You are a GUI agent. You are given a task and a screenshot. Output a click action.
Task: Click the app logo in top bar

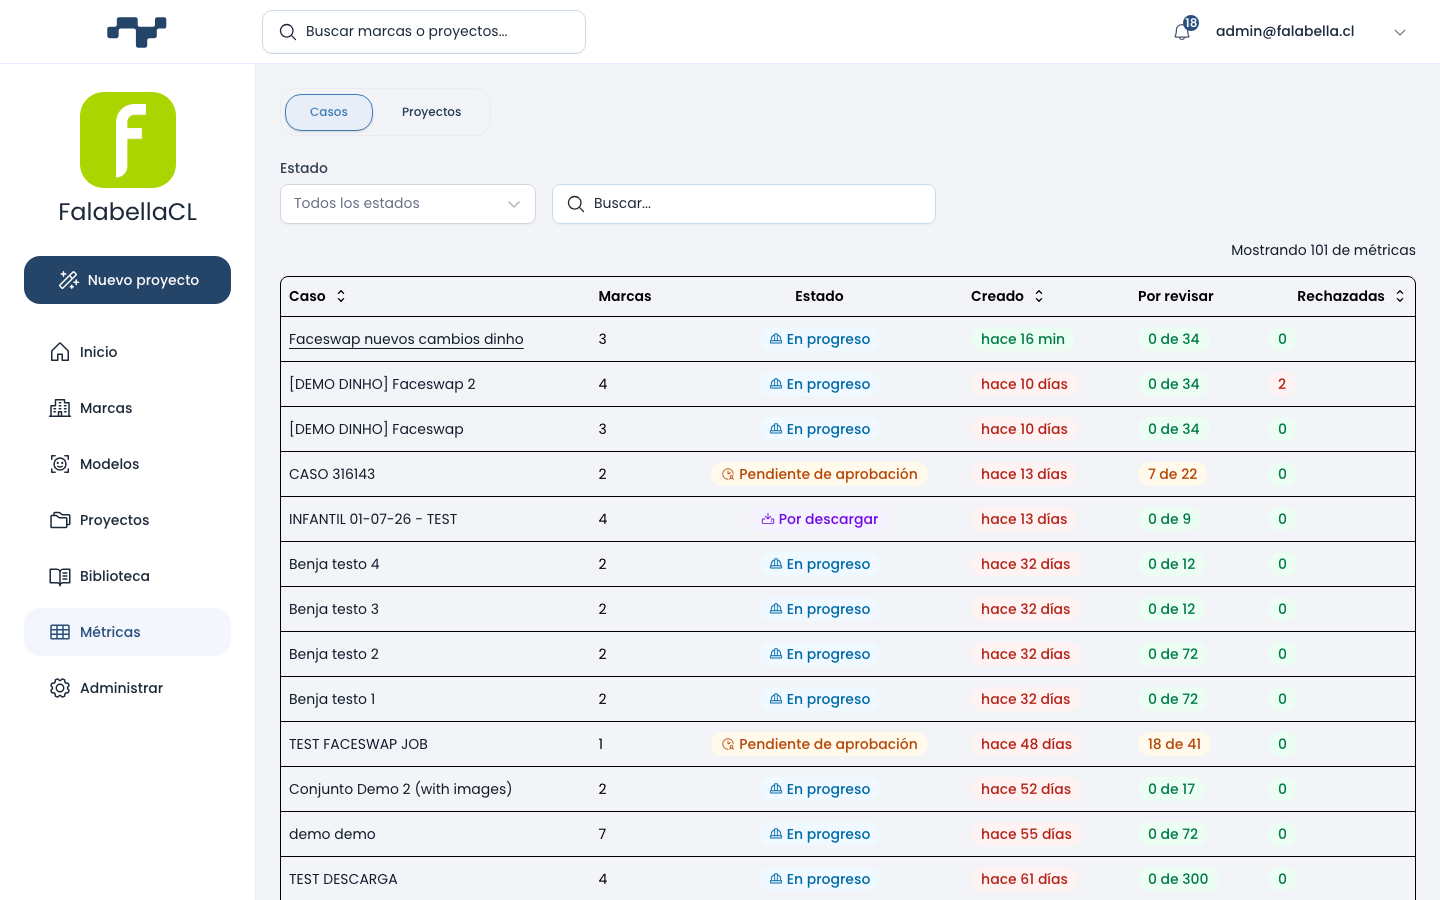[137, 32]
